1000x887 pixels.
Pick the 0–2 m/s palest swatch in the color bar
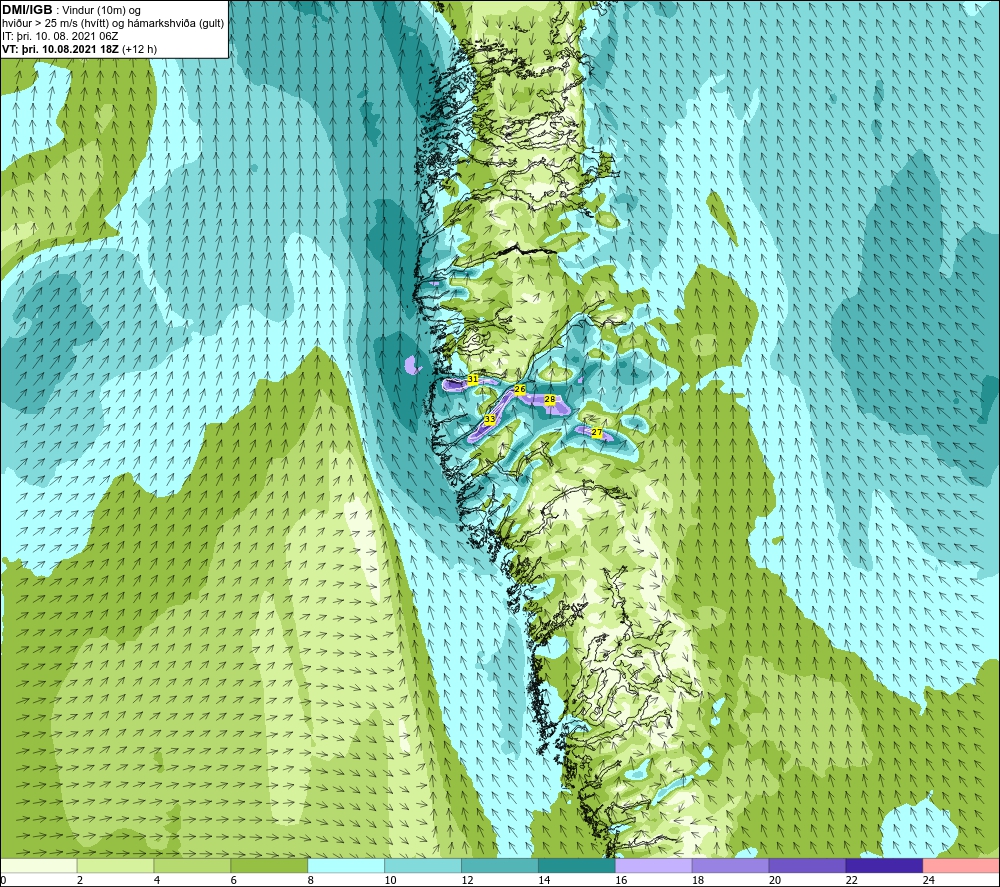[x=39, y=866]
